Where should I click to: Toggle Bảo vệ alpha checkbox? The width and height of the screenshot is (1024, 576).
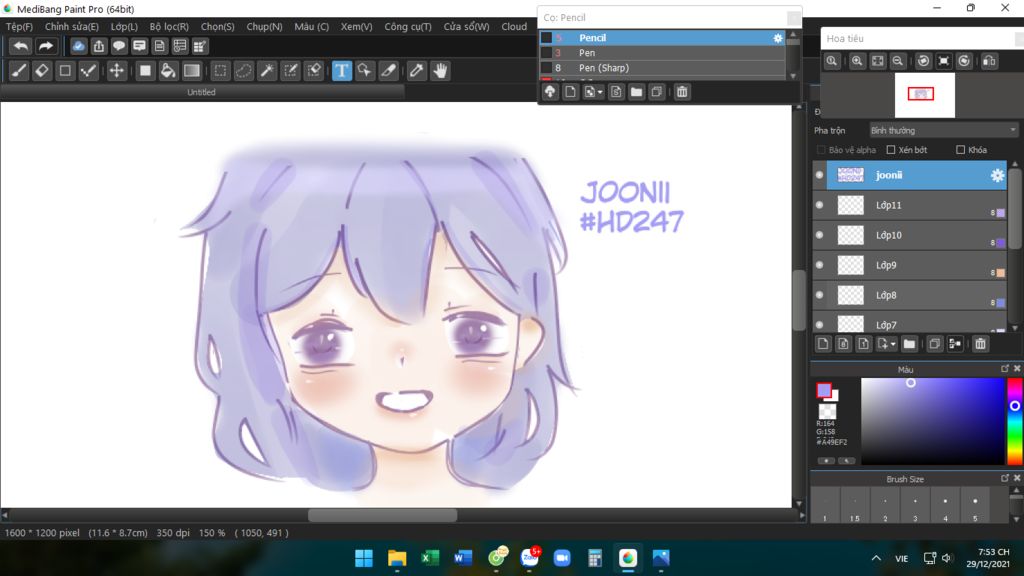tap(822, 150)
